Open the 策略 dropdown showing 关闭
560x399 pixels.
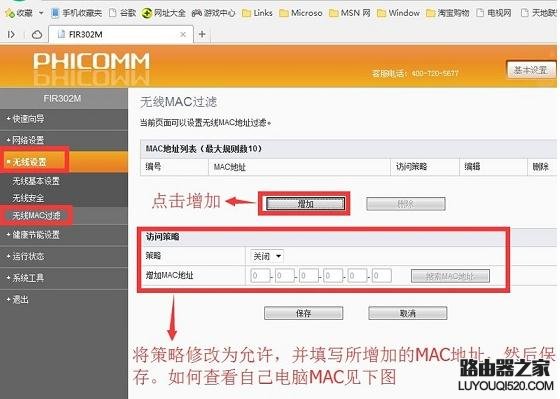tap(267, 256)
